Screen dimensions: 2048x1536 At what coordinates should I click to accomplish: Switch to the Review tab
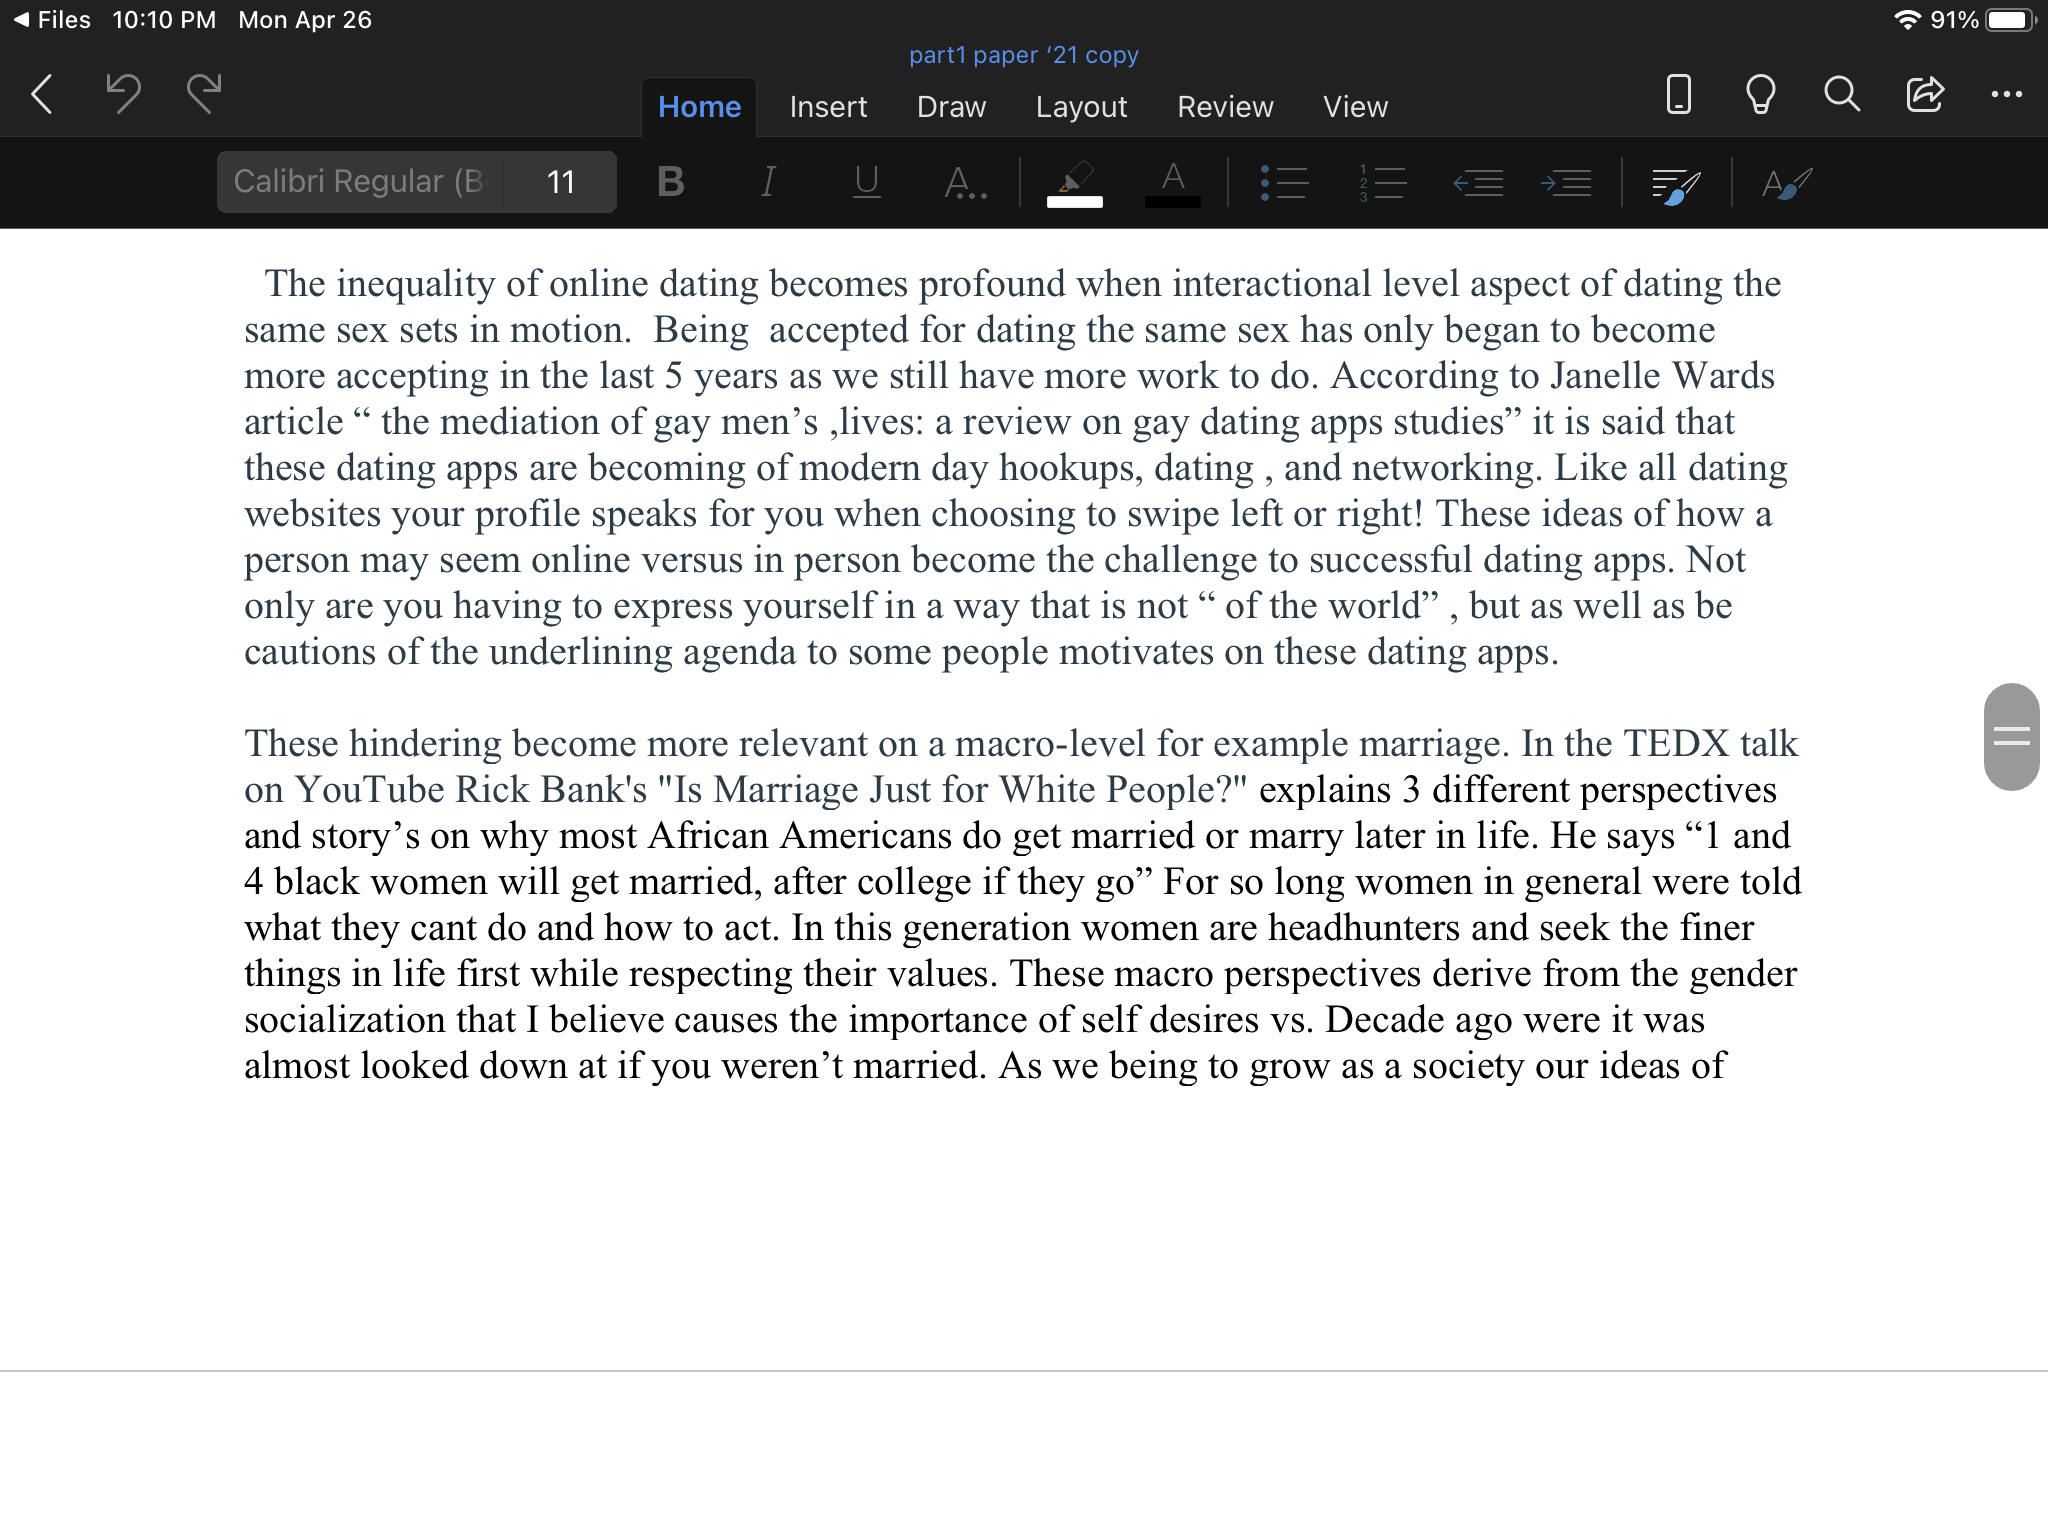[1225, 107]
